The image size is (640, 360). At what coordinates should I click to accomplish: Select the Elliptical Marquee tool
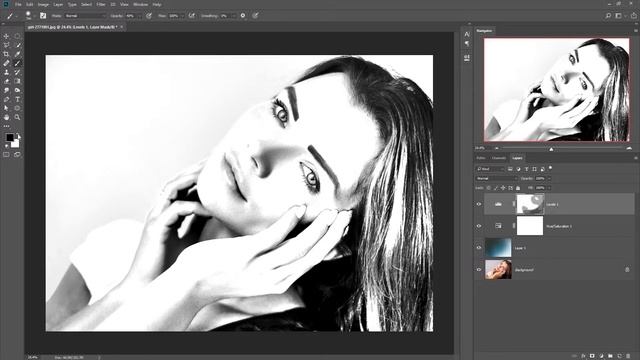tap(18, 36)
